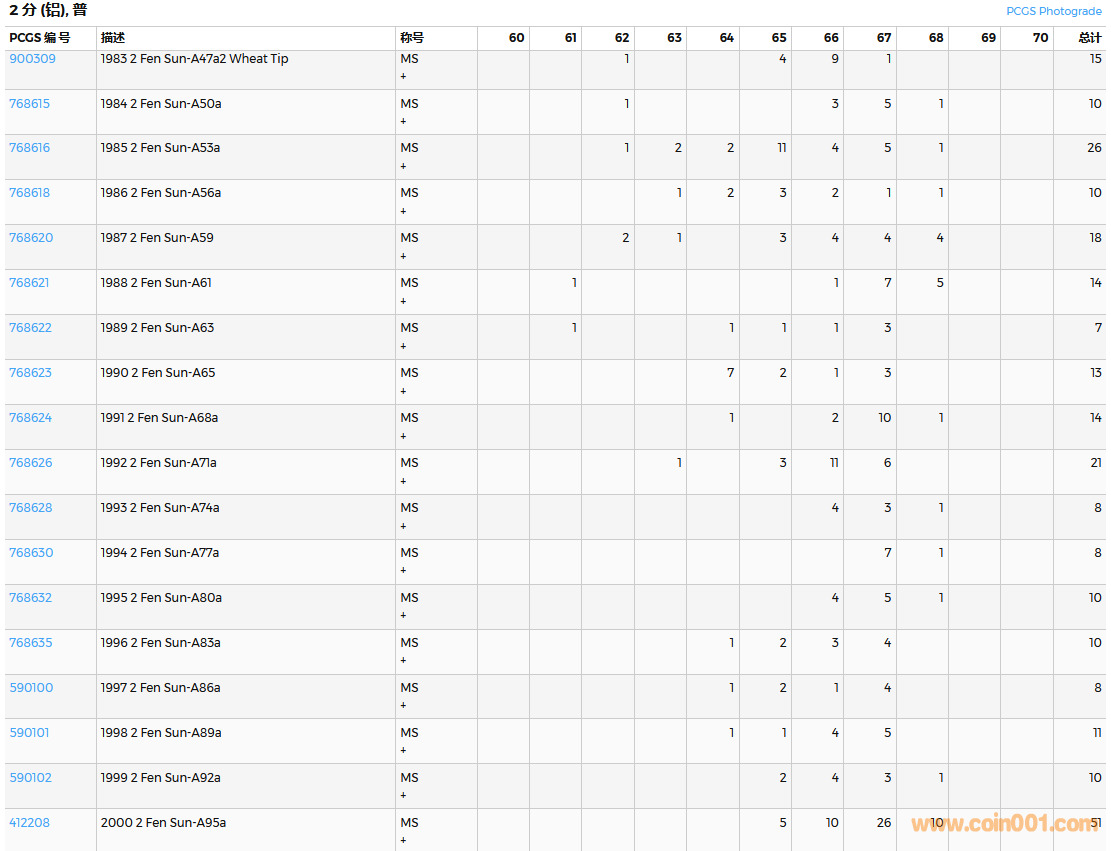The image size is (1111, 851).
Task: Click the grade 67 column header
Action: coord(883,38)
